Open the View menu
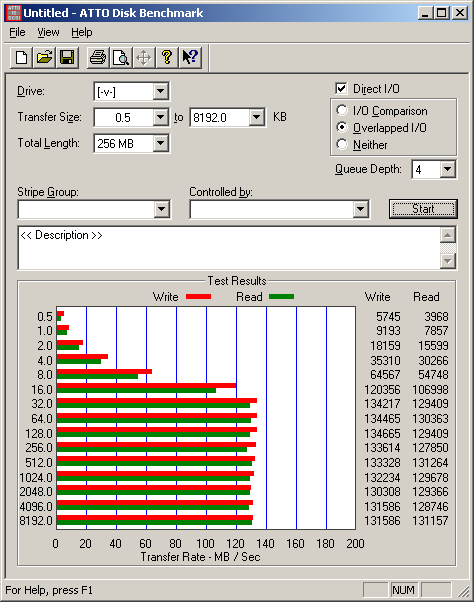Image resolution: width=474 pixels, height=602 pixels. [48, 32]
